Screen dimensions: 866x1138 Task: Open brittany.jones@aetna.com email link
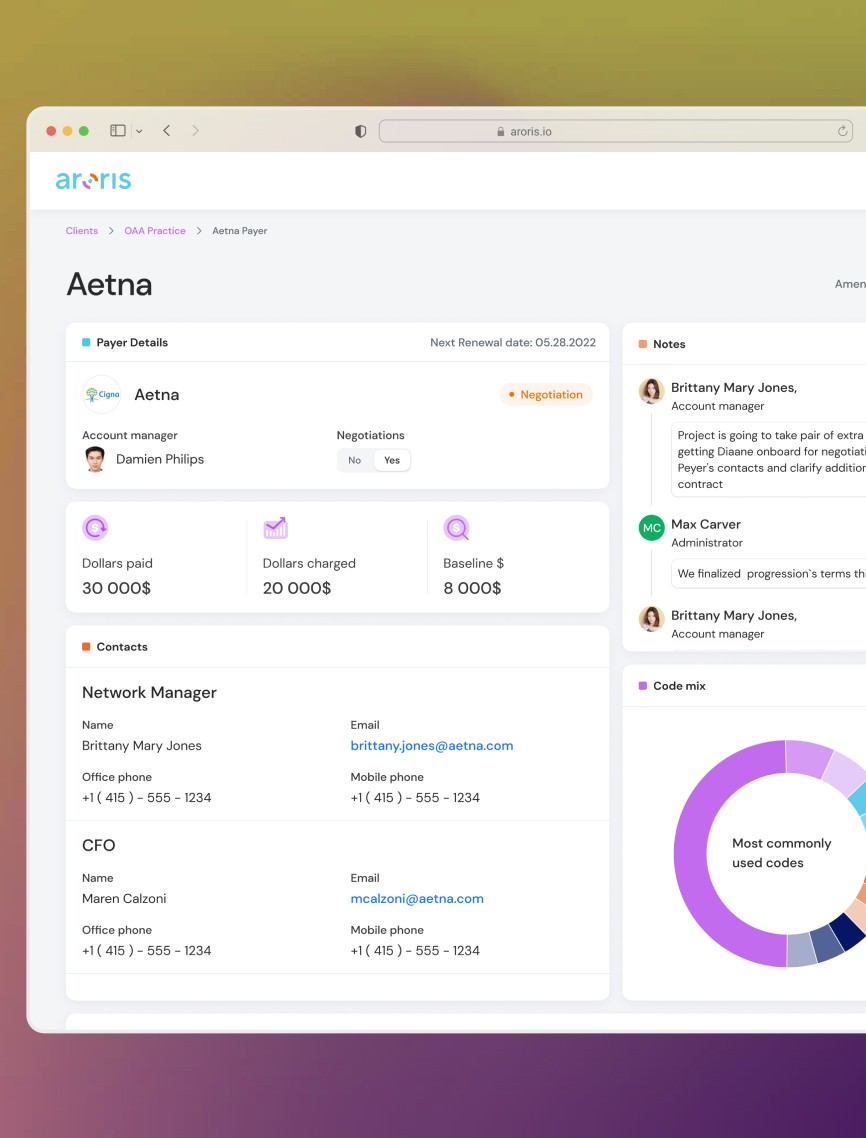[x=432, y=745]
